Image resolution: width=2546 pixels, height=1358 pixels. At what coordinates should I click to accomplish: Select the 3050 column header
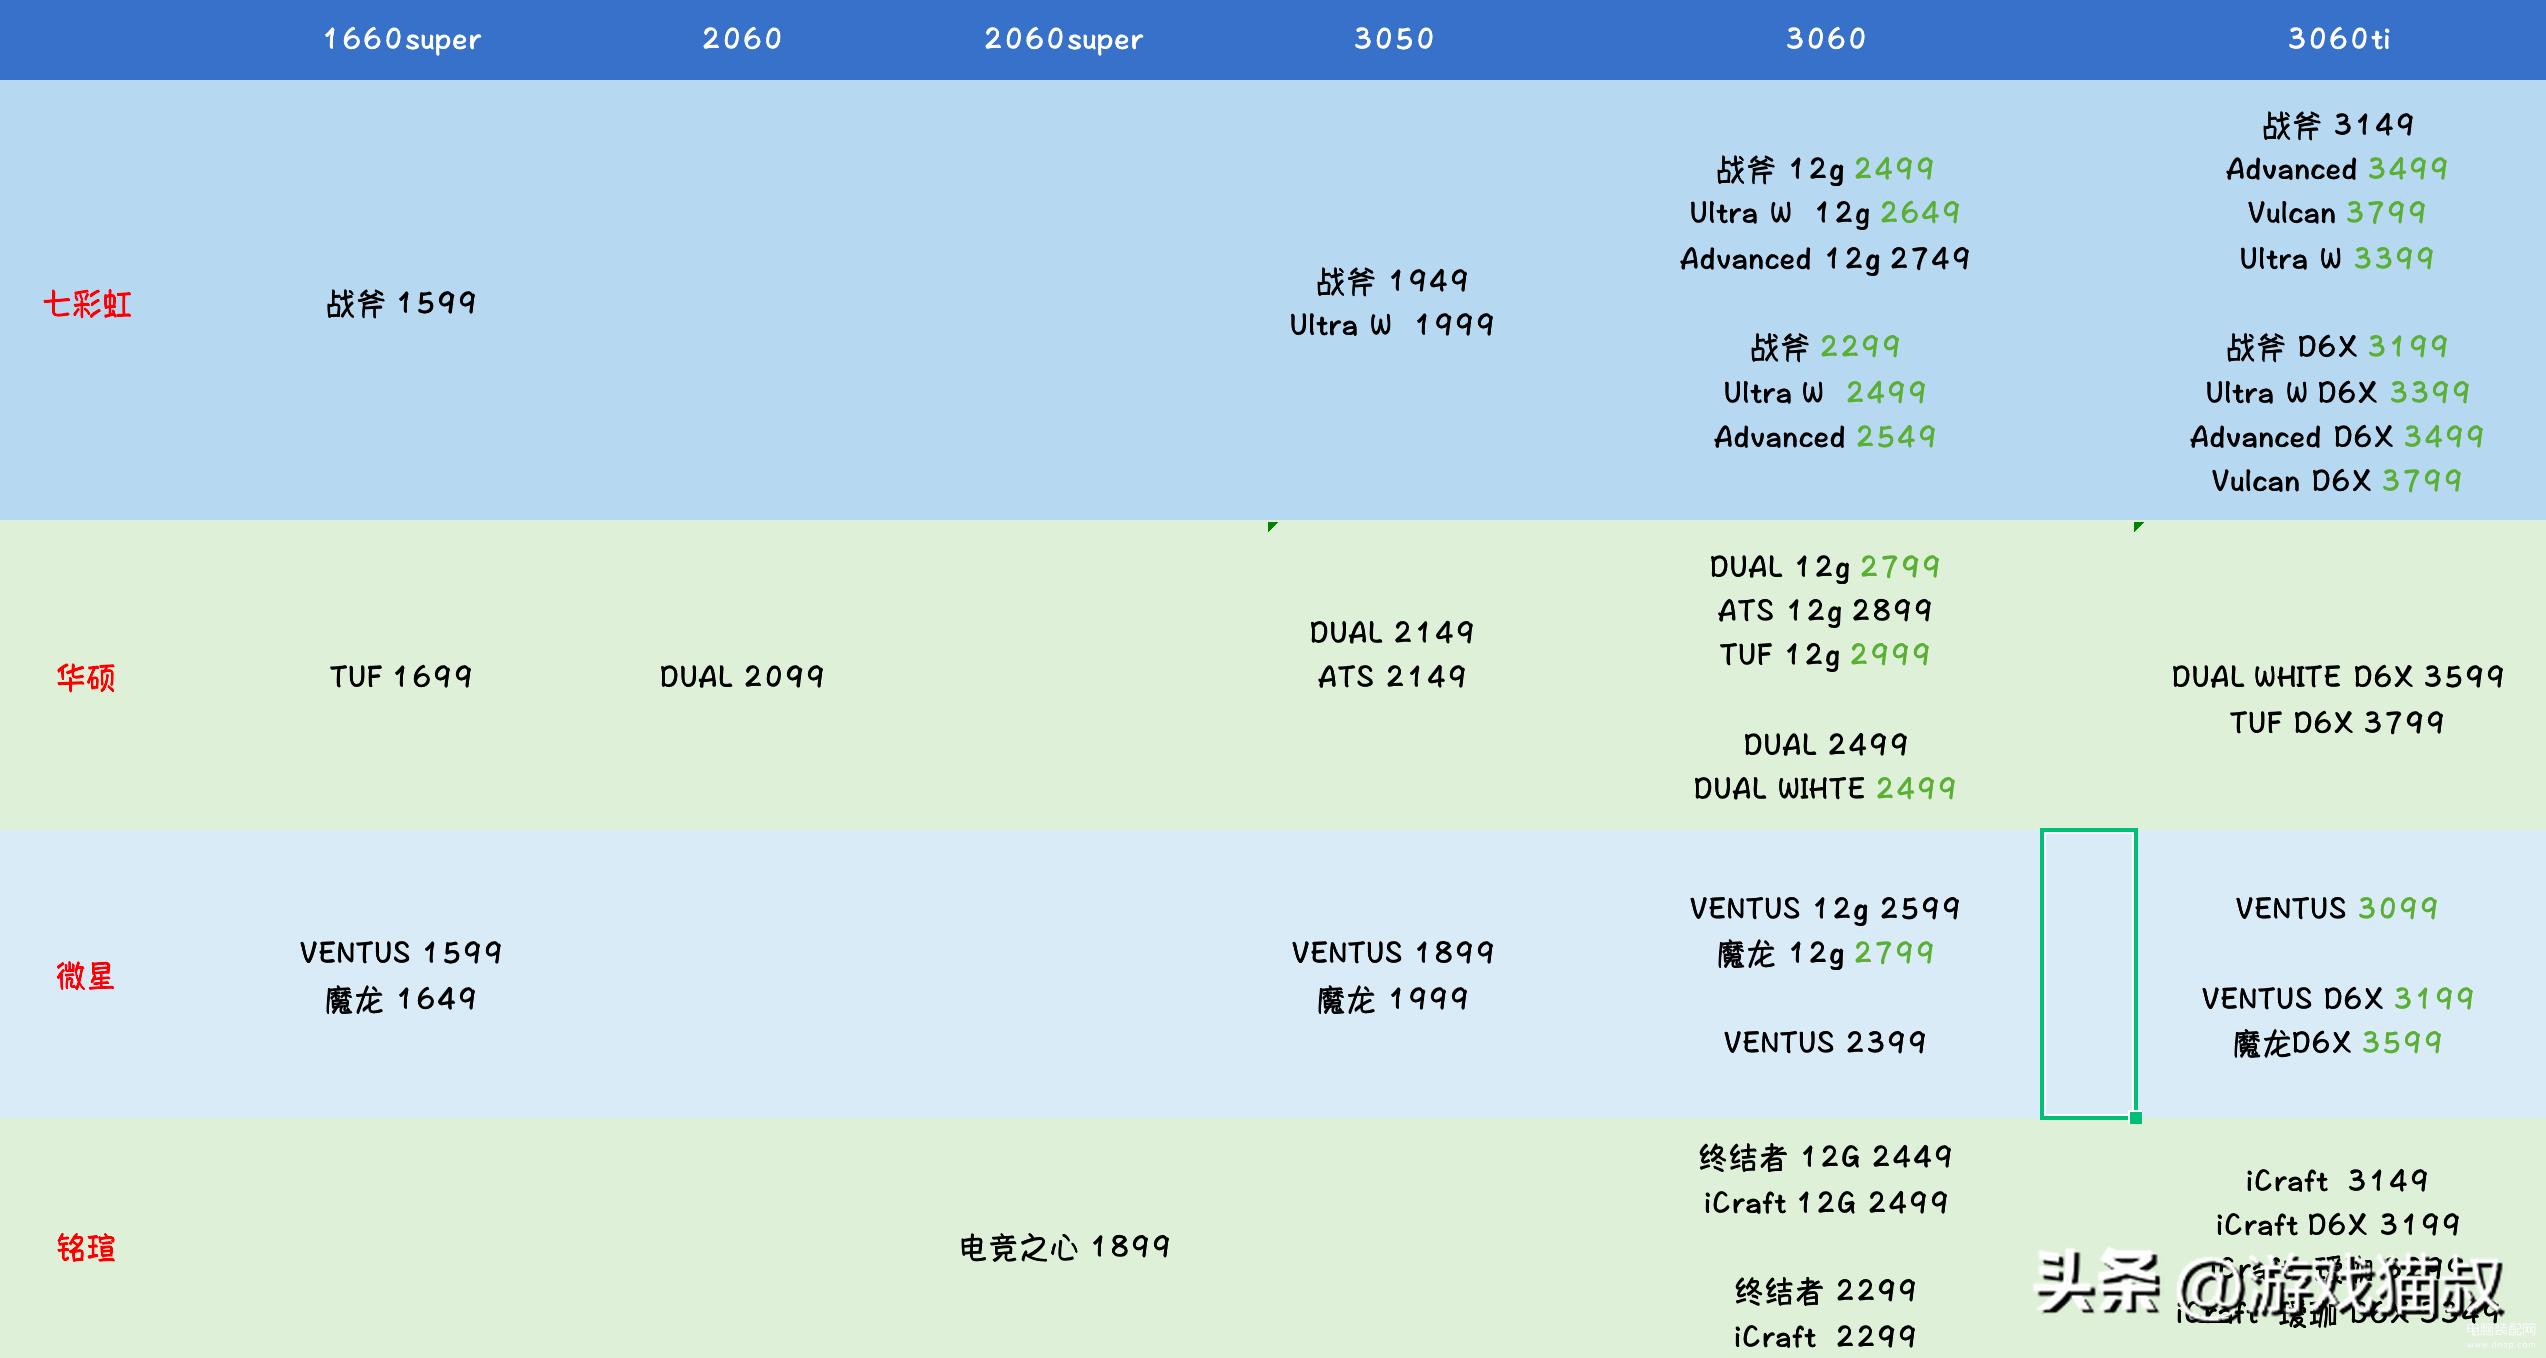(x=1394, y=39)
